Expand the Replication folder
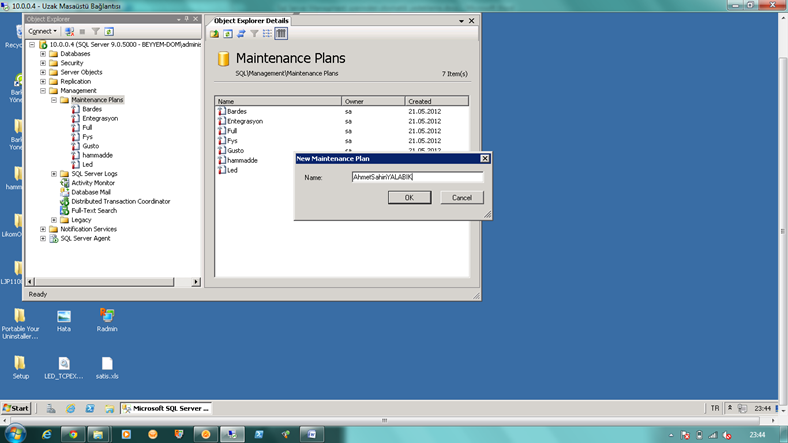This screenshot has height=443, width=788. (x=43, y=81)
